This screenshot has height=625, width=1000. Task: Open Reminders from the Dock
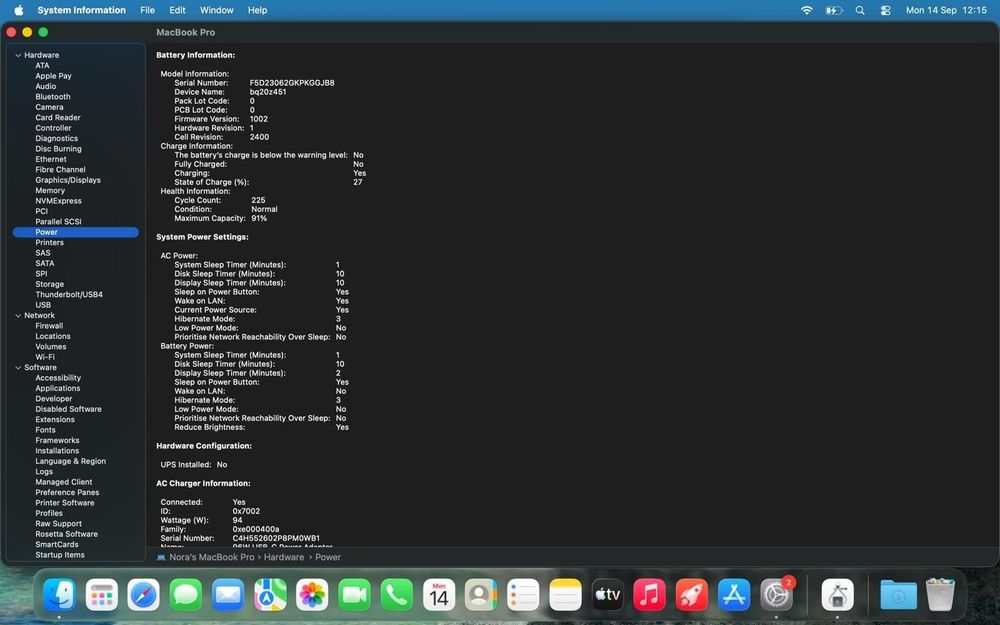click(x=523, y=594)
